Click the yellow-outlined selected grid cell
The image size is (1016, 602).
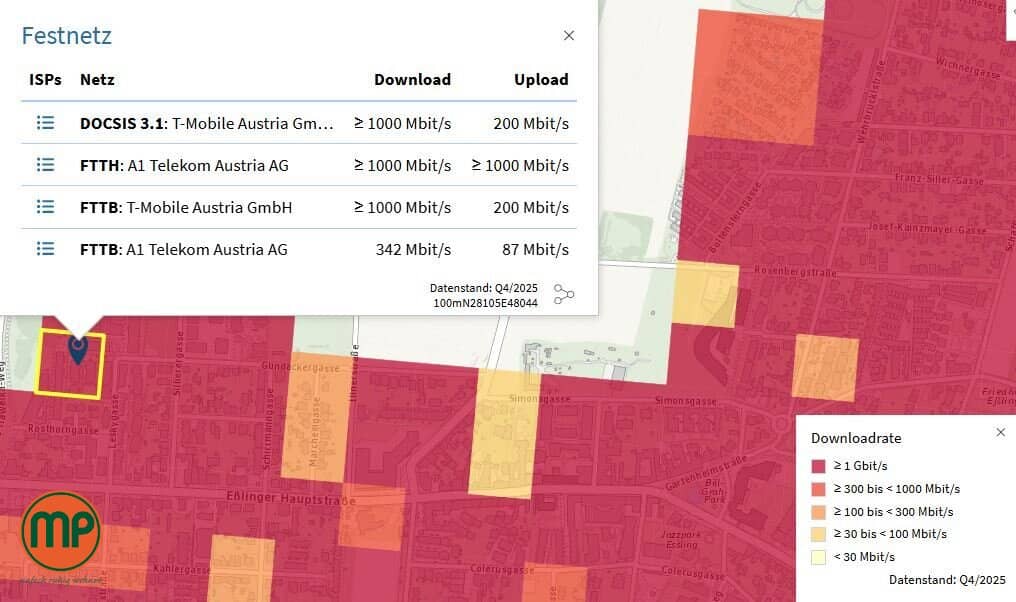click(70, 363)
